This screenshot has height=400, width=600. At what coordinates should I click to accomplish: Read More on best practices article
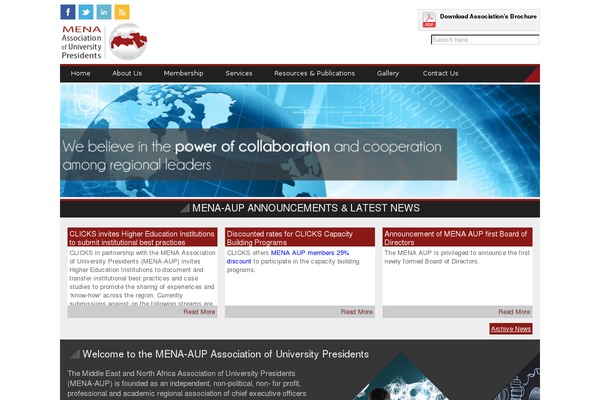[199, 312]
